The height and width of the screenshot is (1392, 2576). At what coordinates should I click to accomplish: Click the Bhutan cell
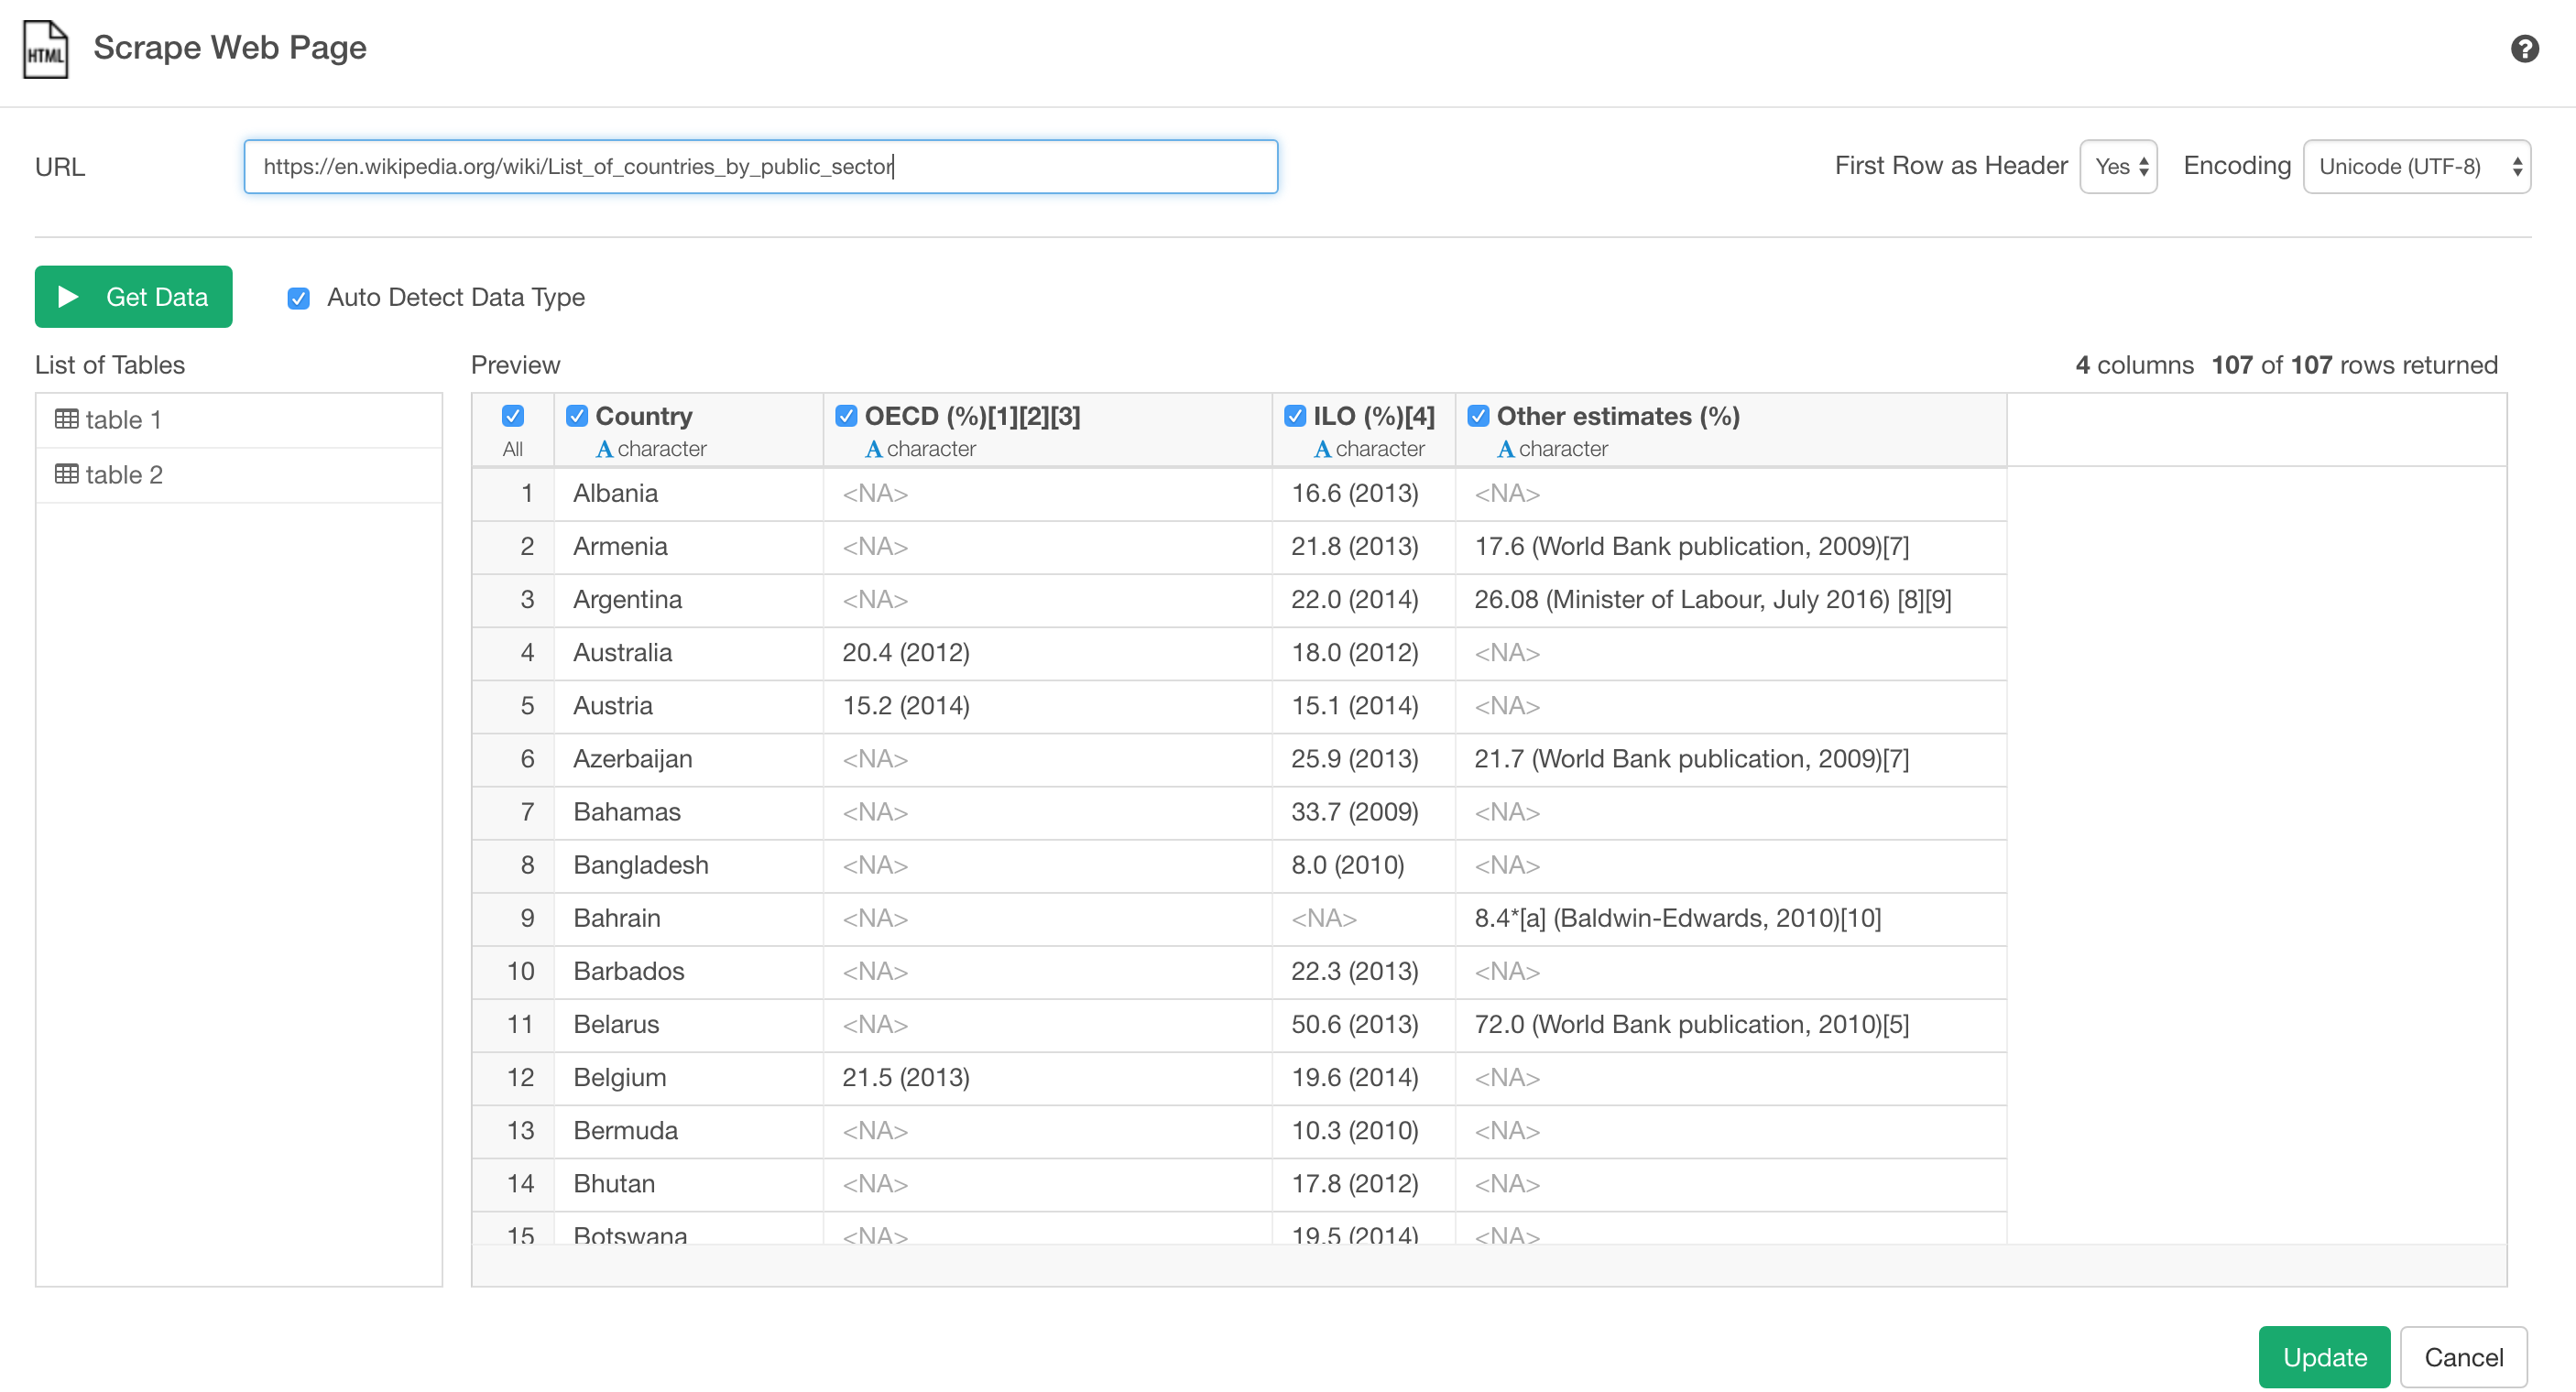coord(688,1183)
